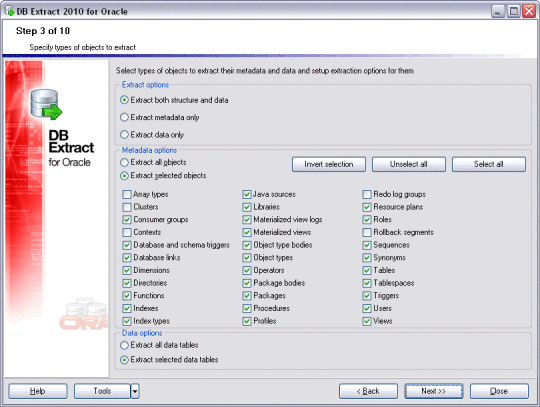Close window via title bar X
The height and width of the screenshot is (407, 540).
tap(529, 11)
